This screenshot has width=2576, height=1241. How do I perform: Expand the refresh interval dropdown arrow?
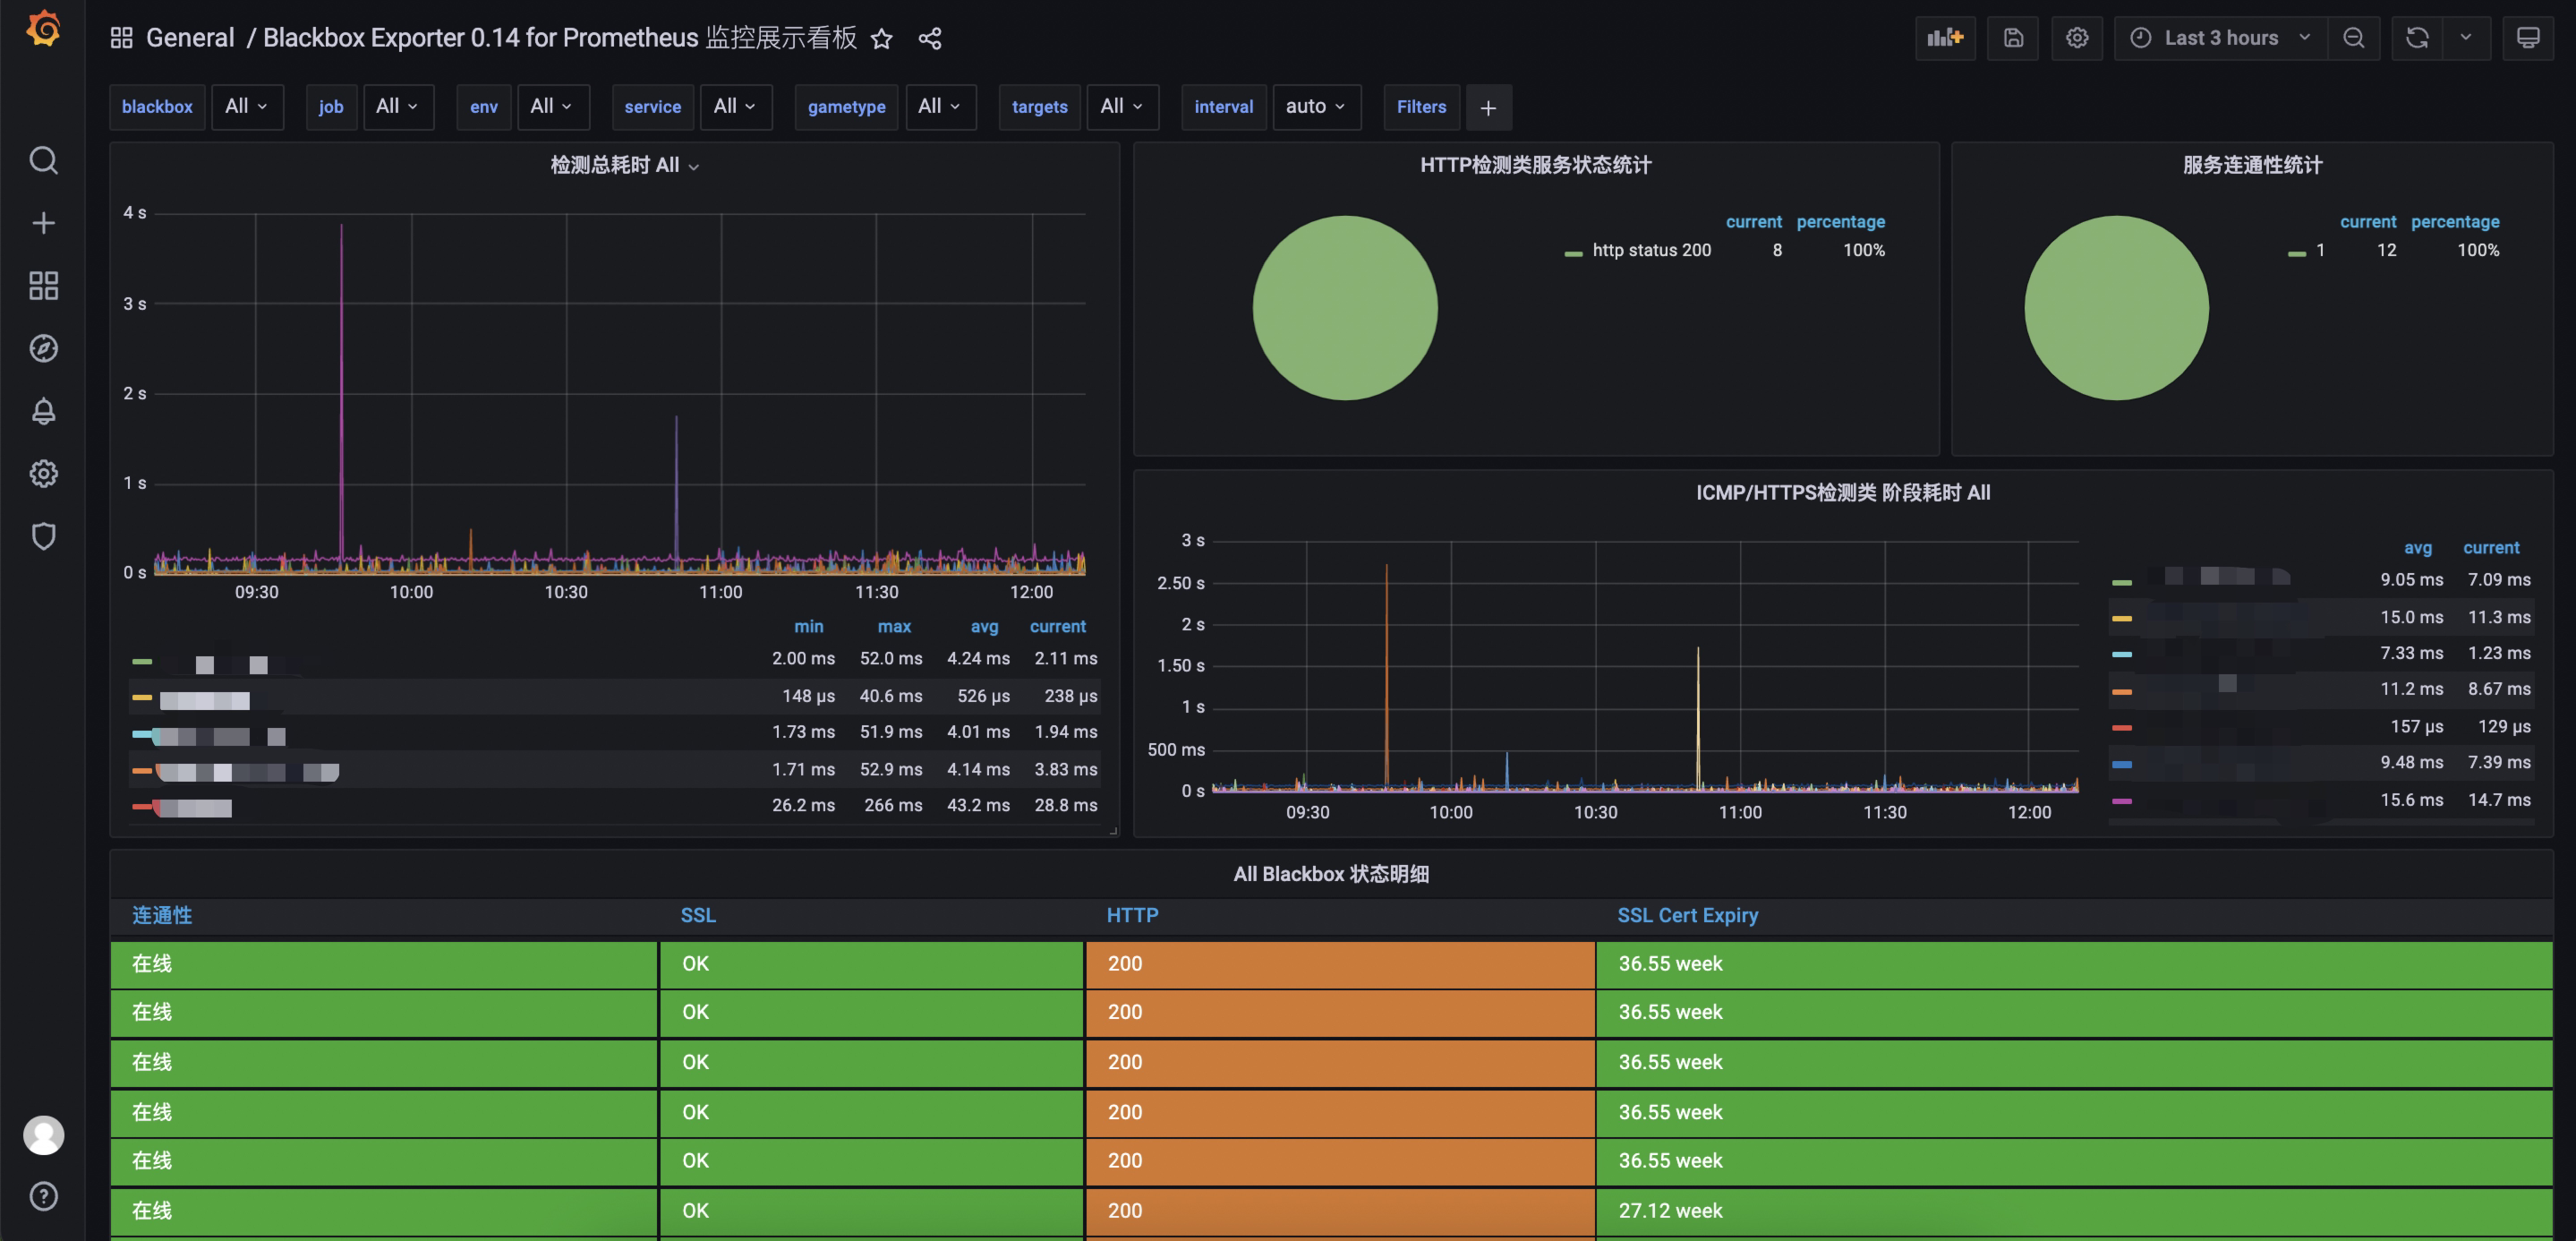2466,38
